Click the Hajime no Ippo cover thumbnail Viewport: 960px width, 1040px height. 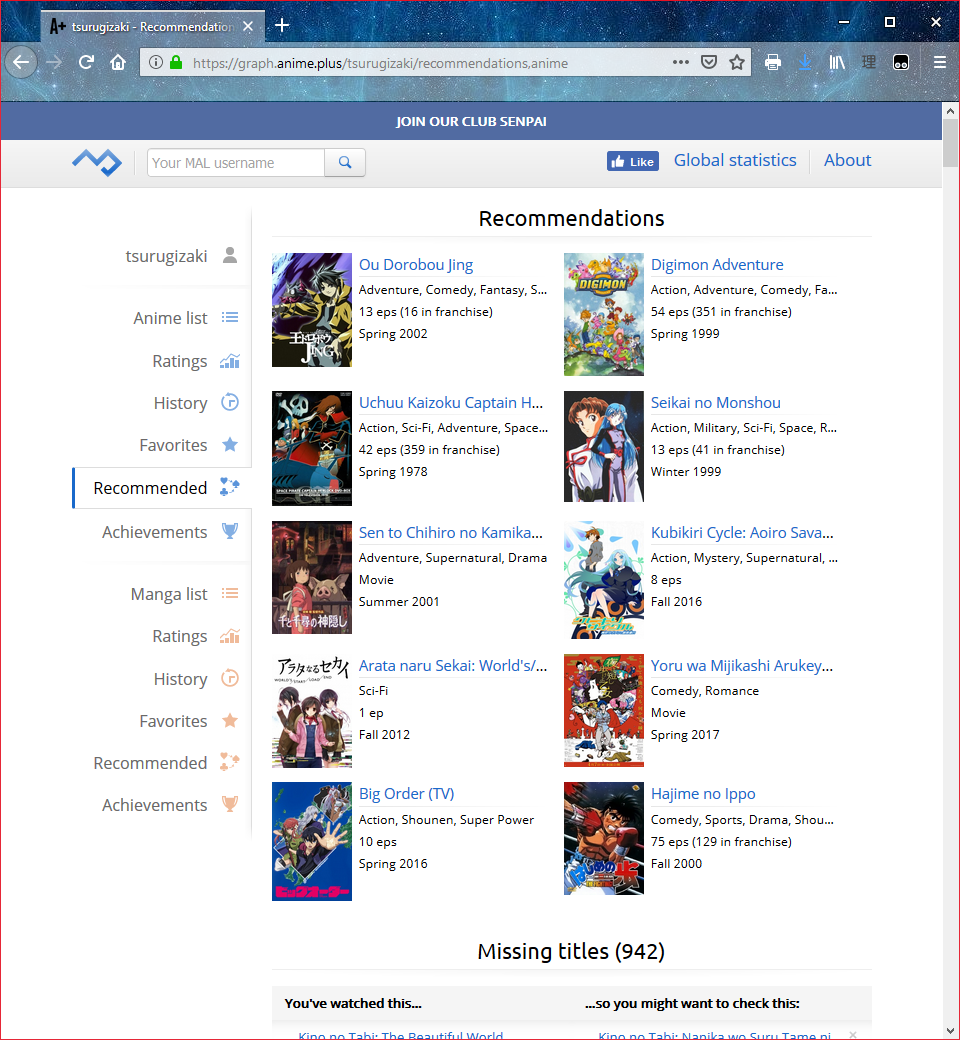(604, 838)
